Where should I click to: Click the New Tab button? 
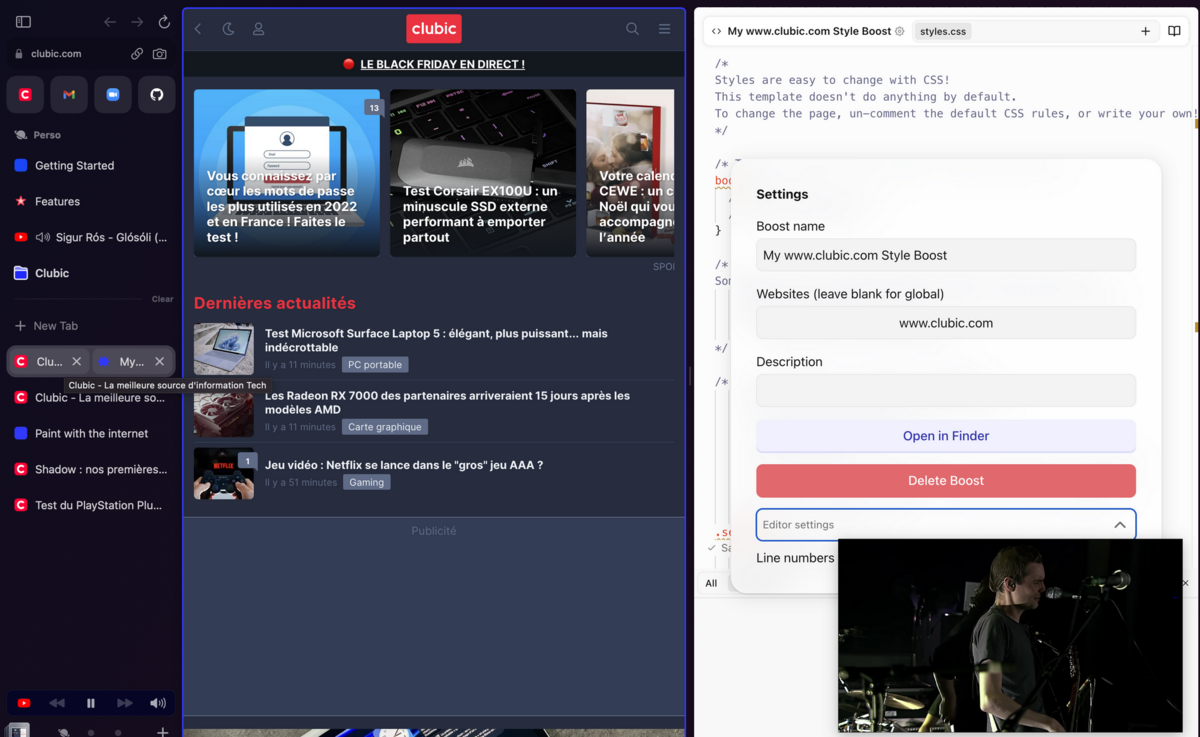(91, 326)
